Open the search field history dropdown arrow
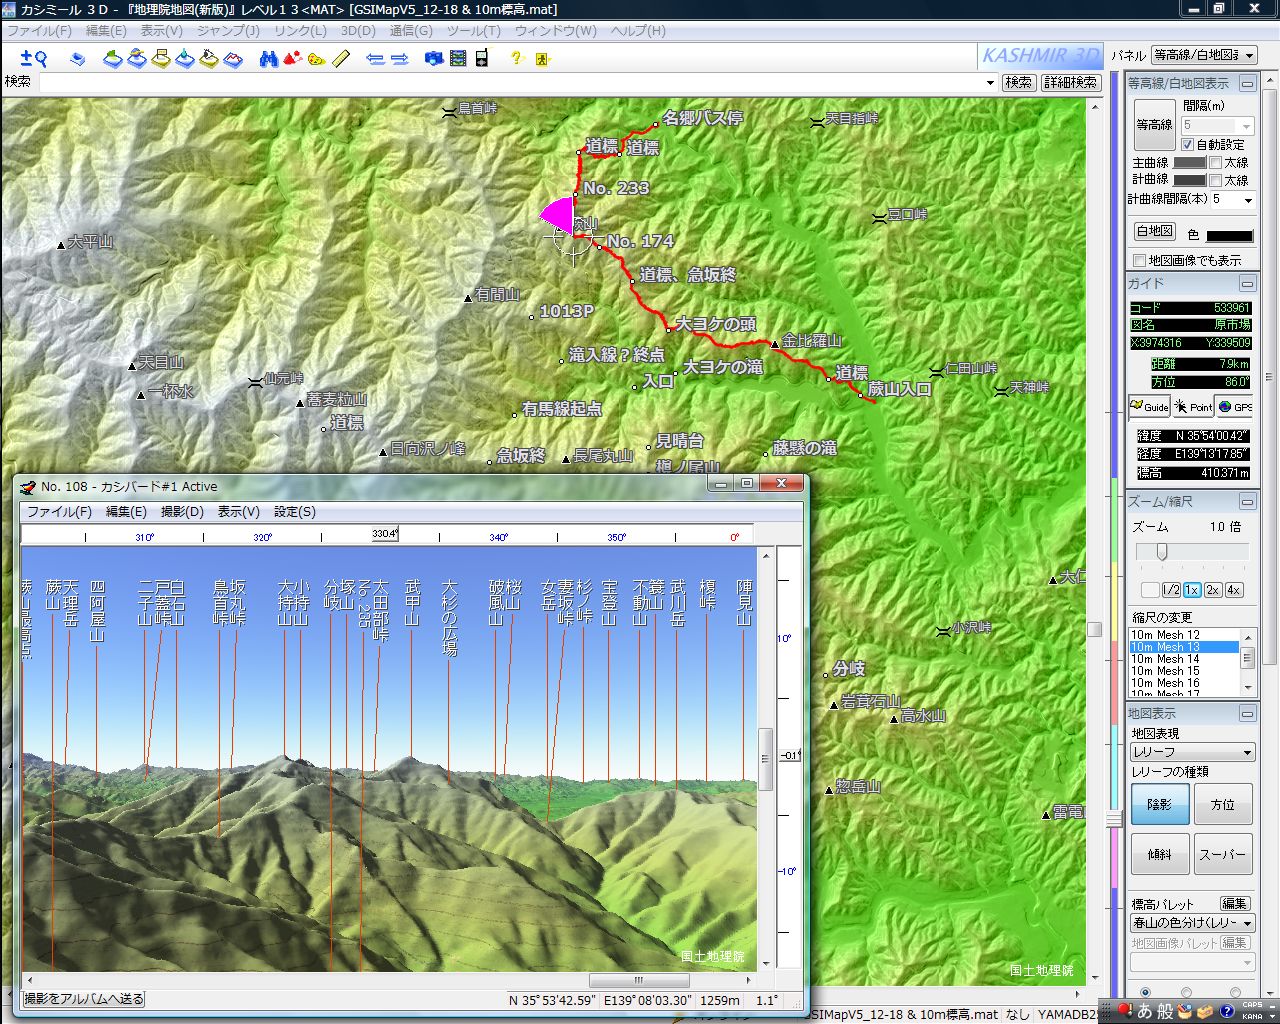The image size is (1280, 1024). tap(990, 82)
